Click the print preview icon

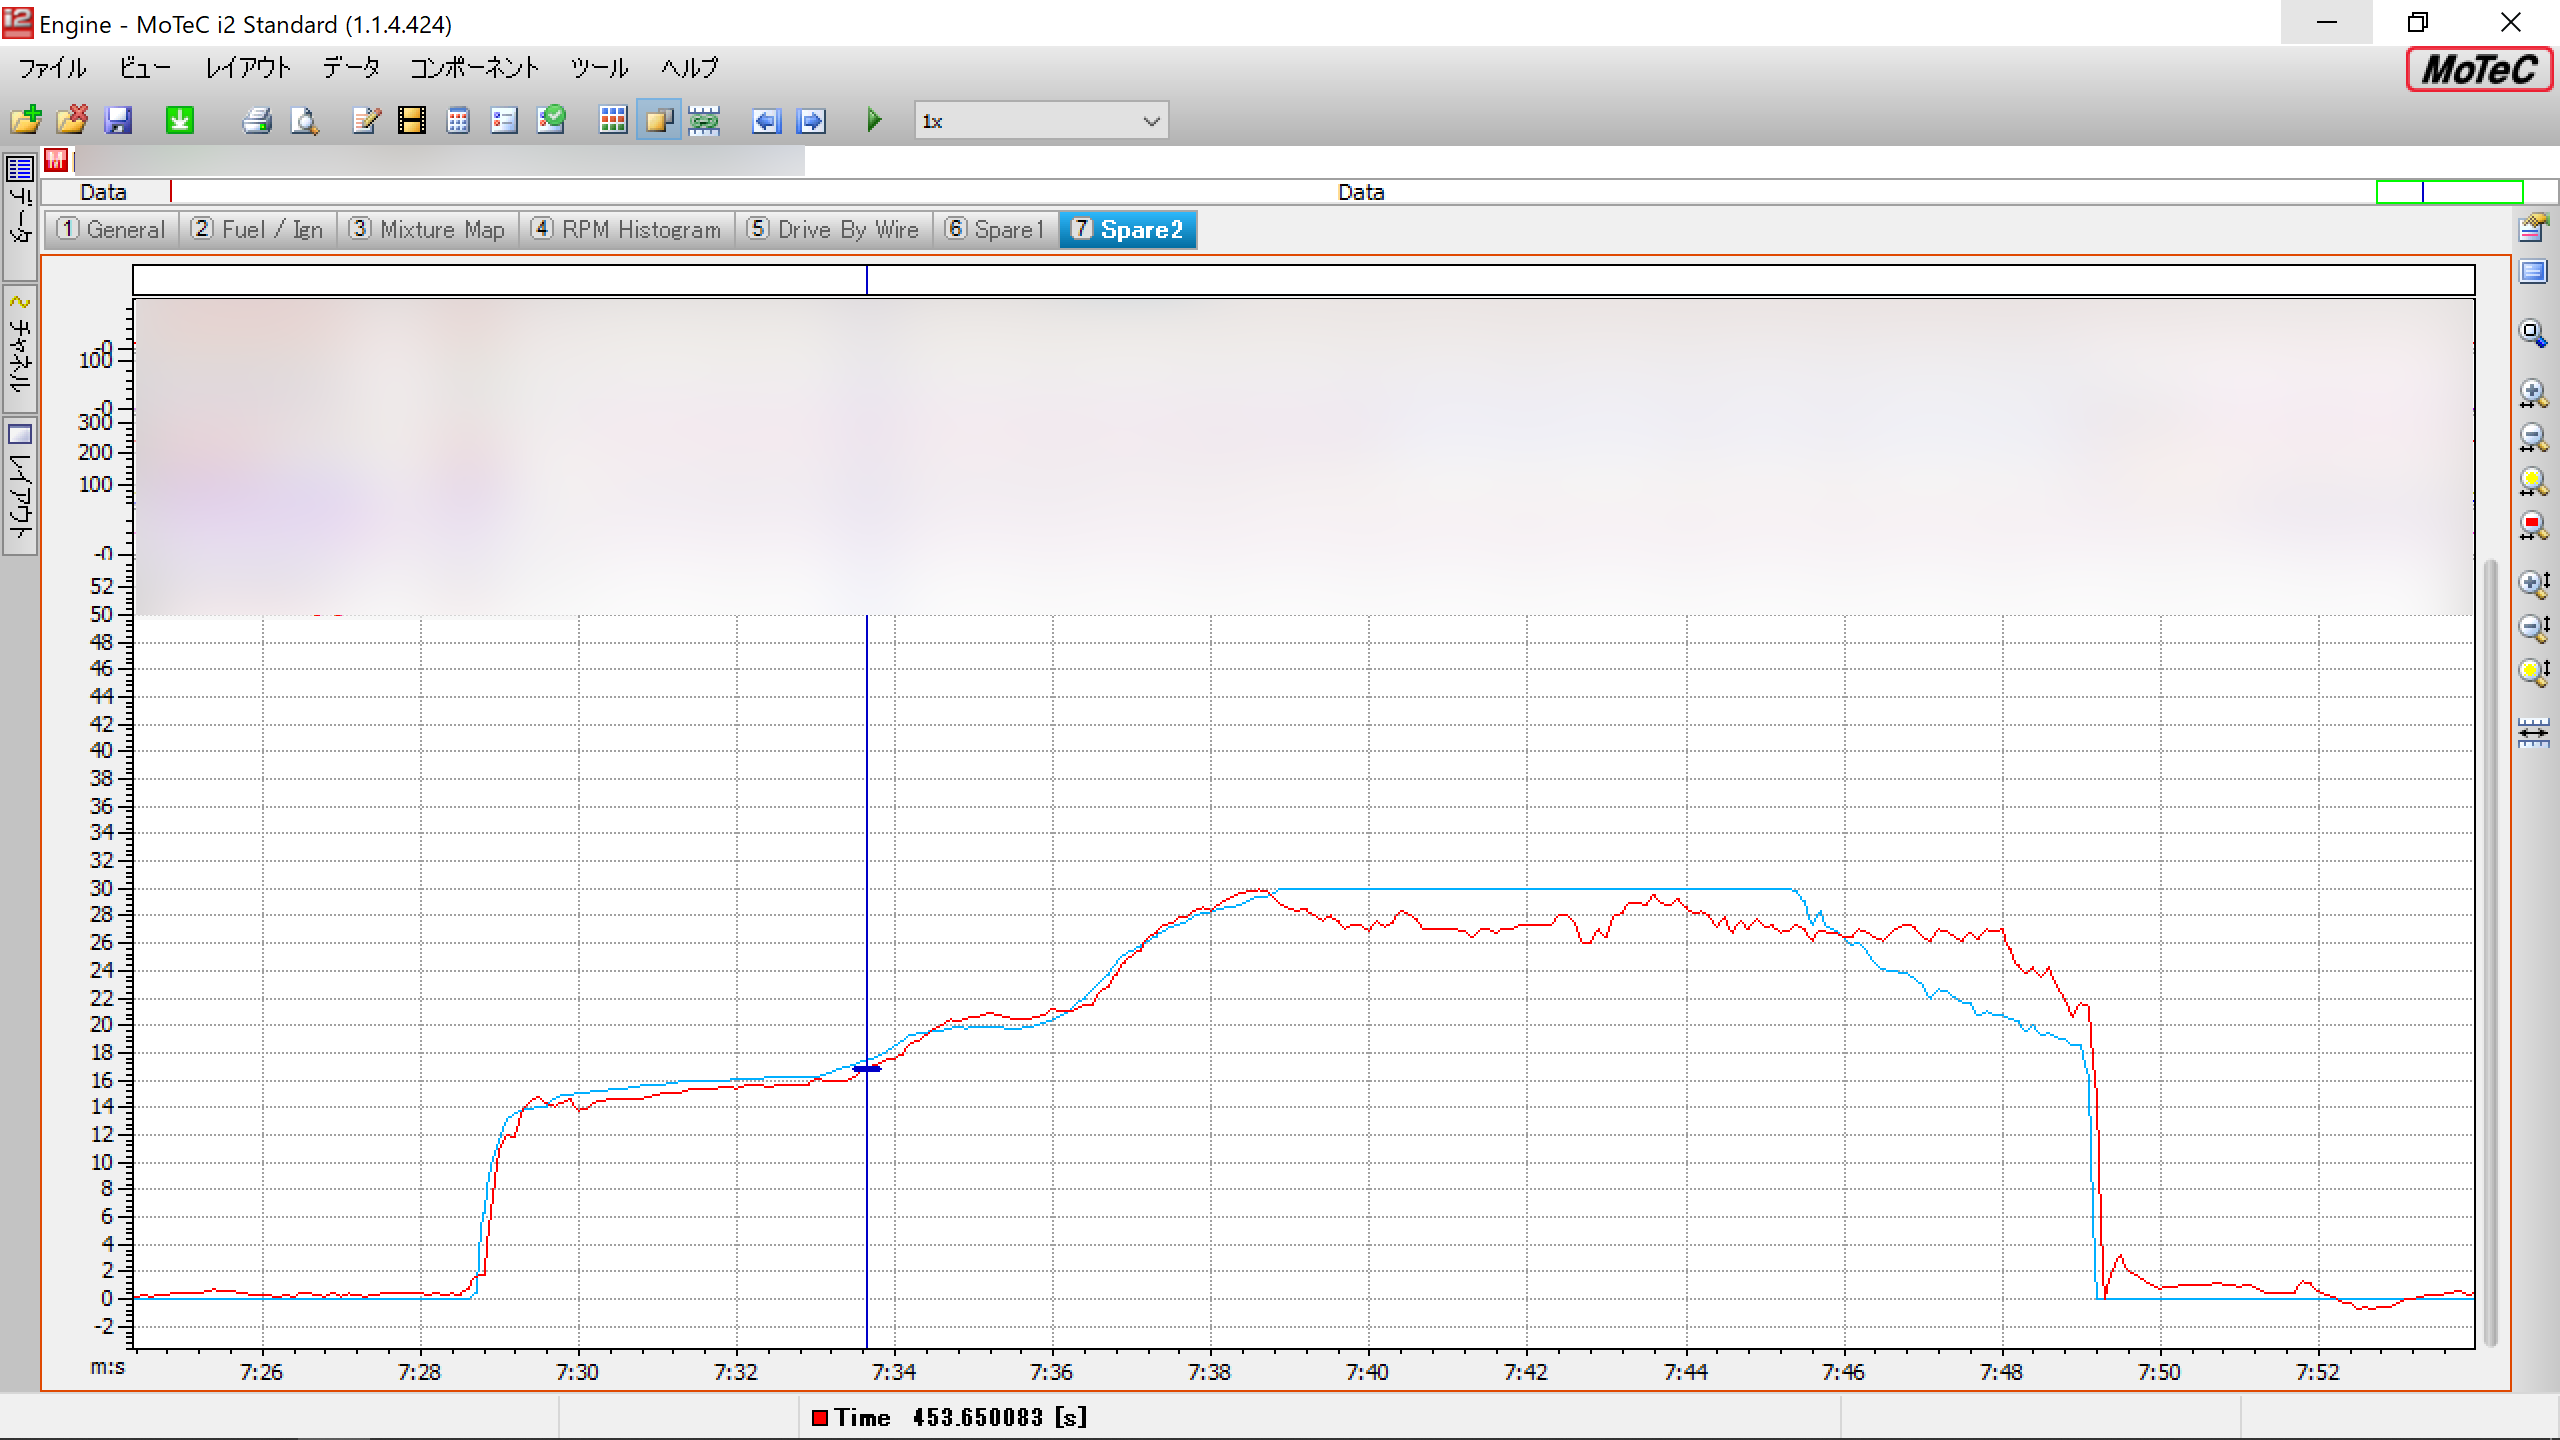pyautogui.click(x=304, y=121)
